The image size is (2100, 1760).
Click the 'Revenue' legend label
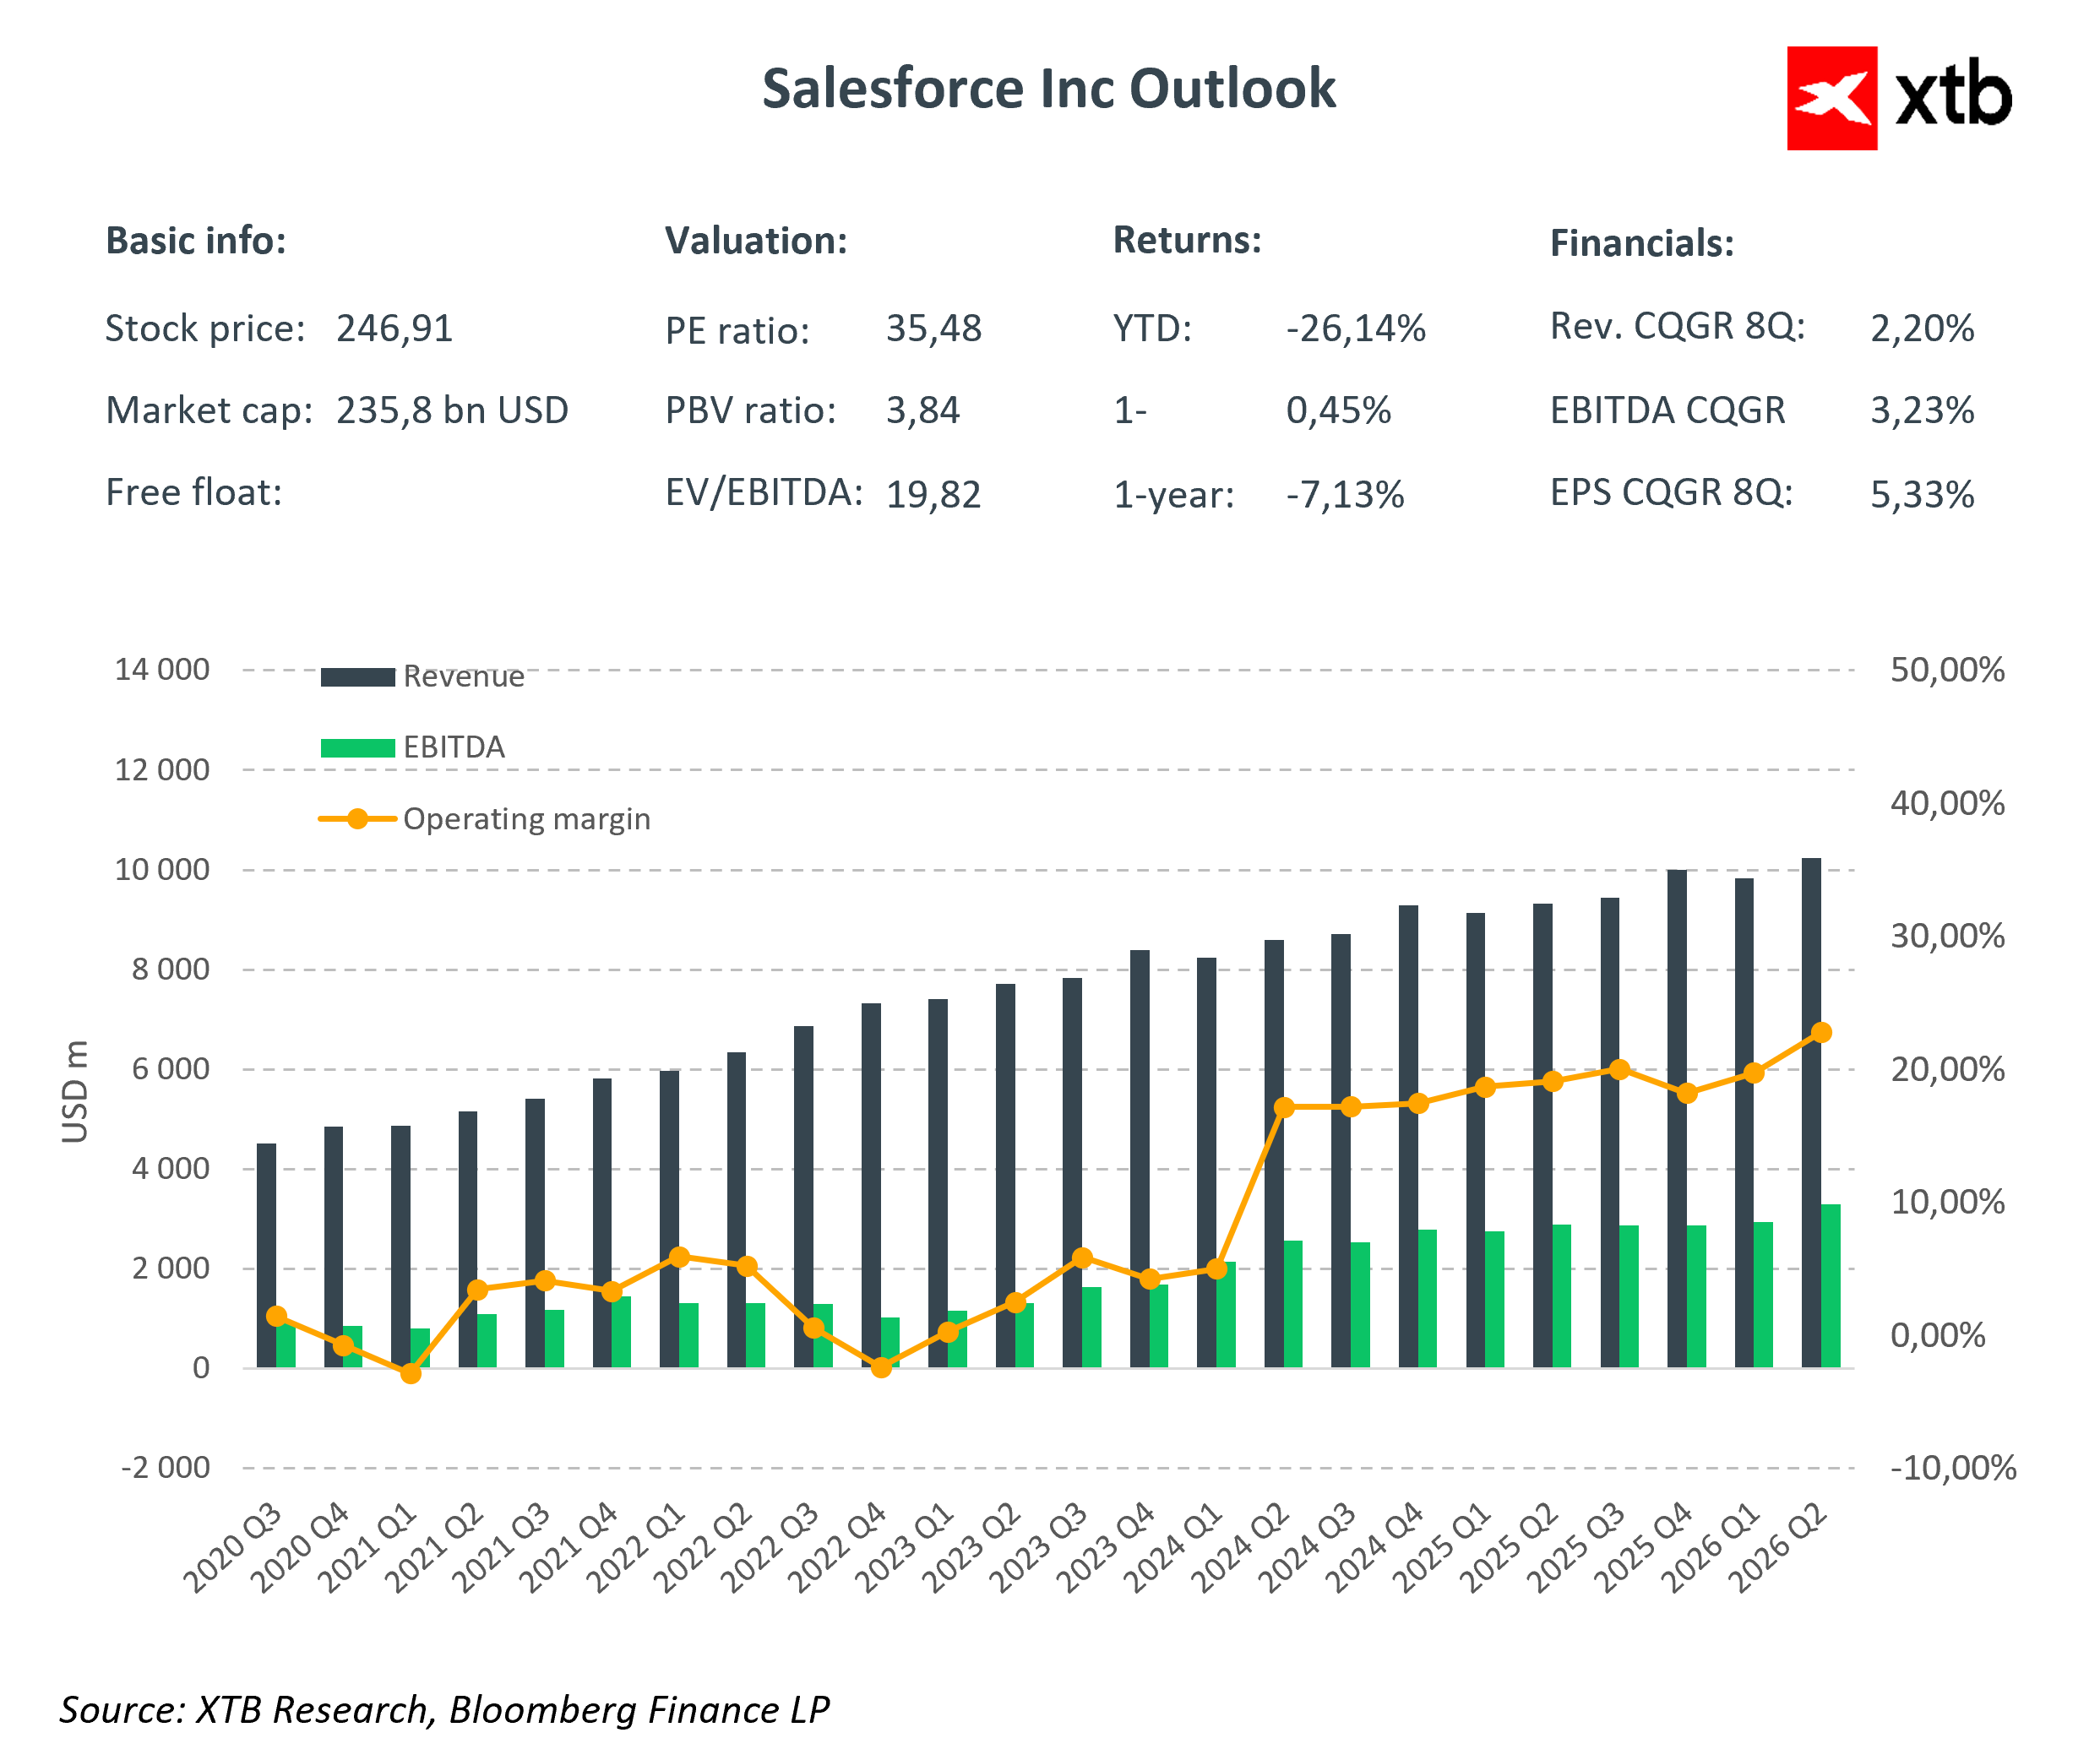click(x=463, y=677)
